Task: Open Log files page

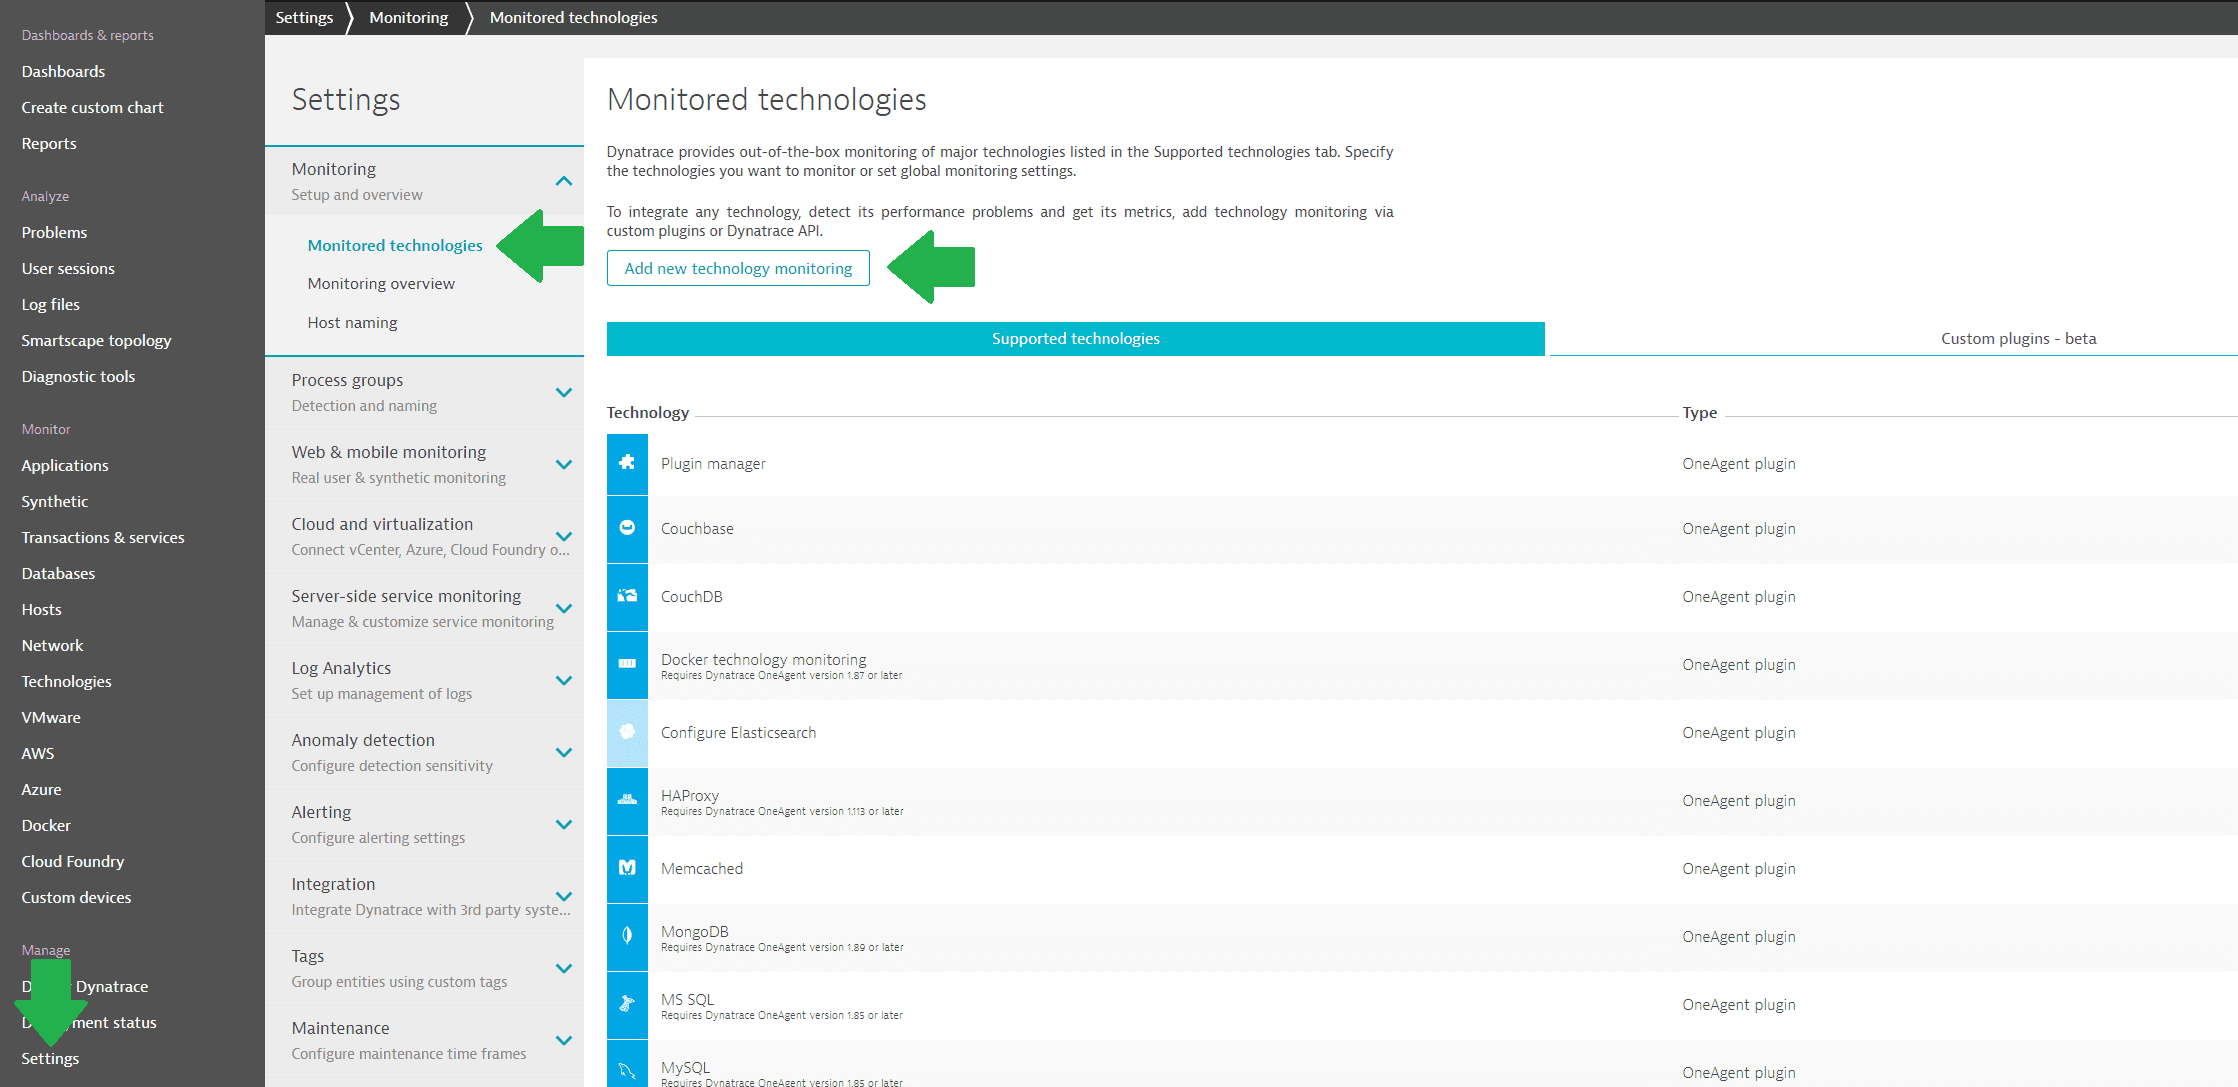Action: (50, 304)
